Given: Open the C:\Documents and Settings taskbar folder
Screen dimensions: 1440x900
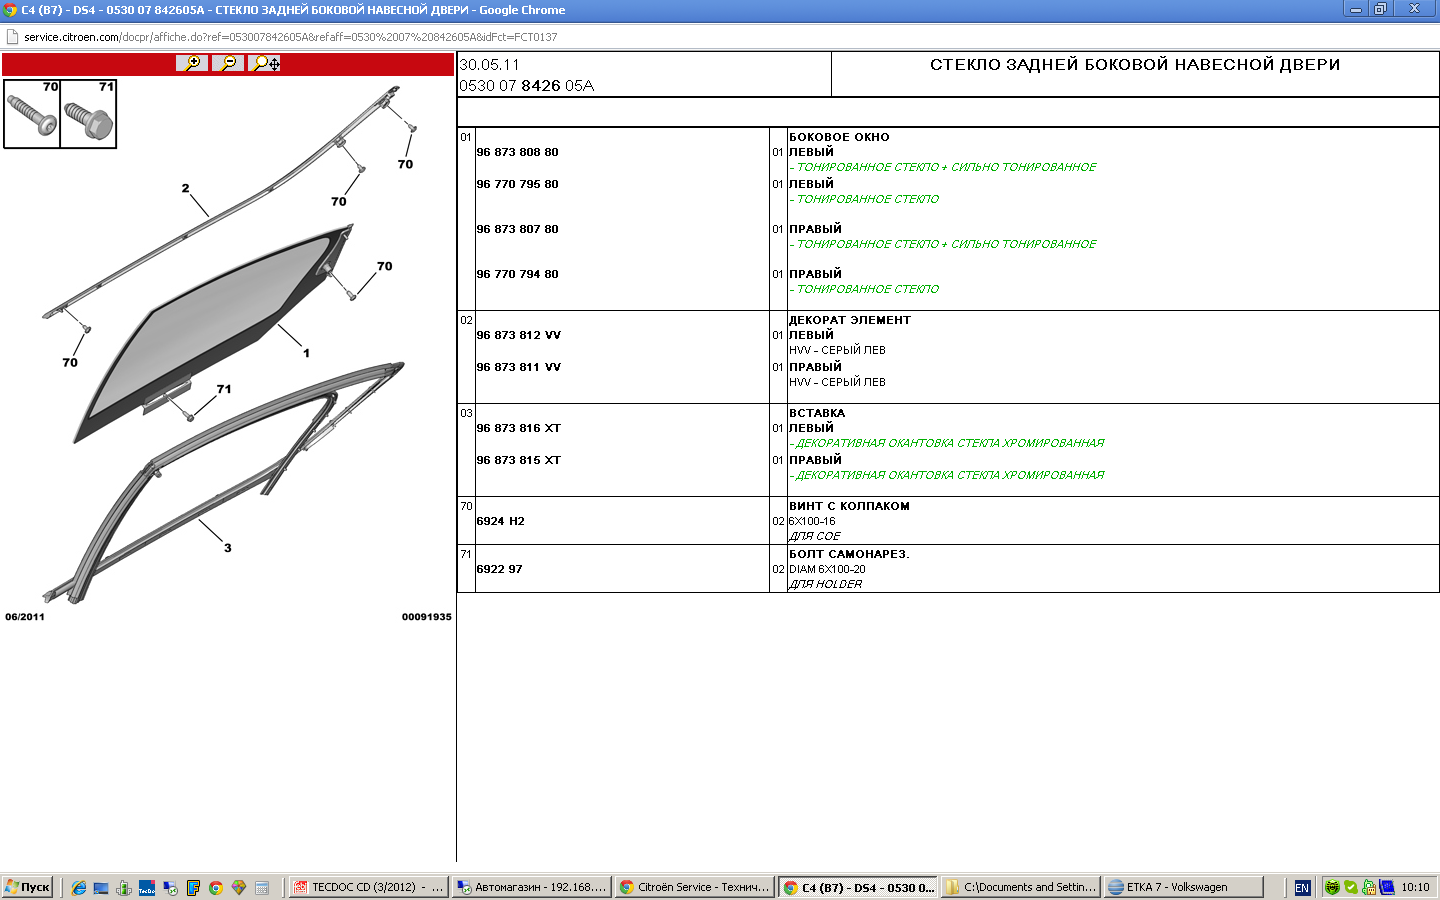Looking at the screenshot, I should pyautogui.click(x=1020, y=887).
